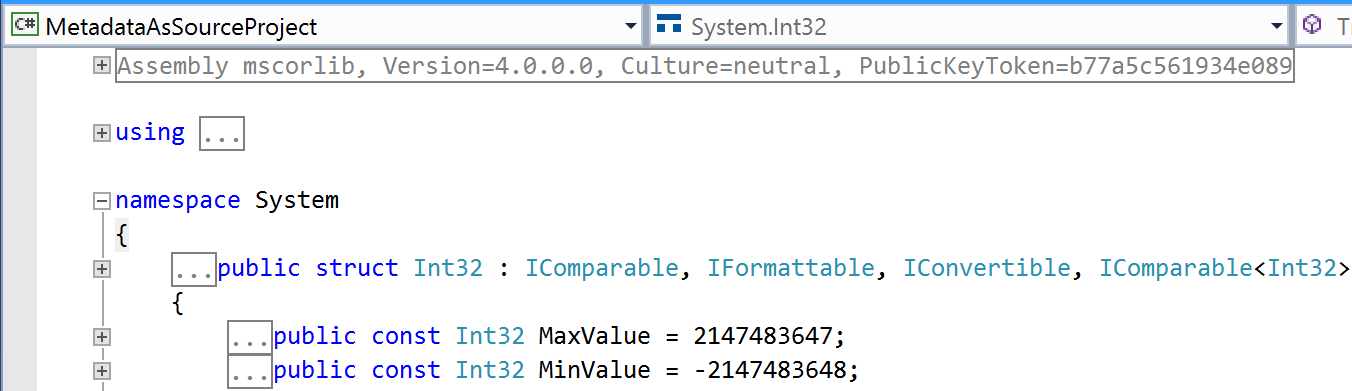Expand outlining for Int32 struct declaration
Image resolution: width=1352 pixels, height=391 pixels.
click(x=100, y=268)
